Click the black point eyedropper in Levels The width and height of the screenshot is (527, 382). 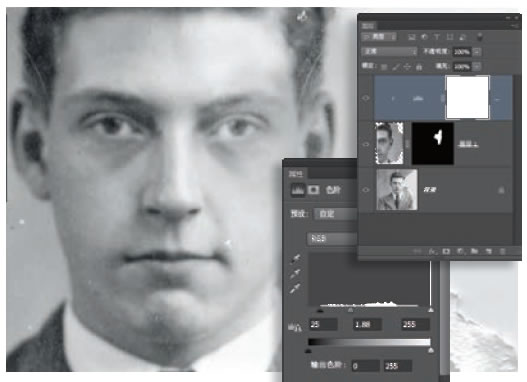[296, 259]
